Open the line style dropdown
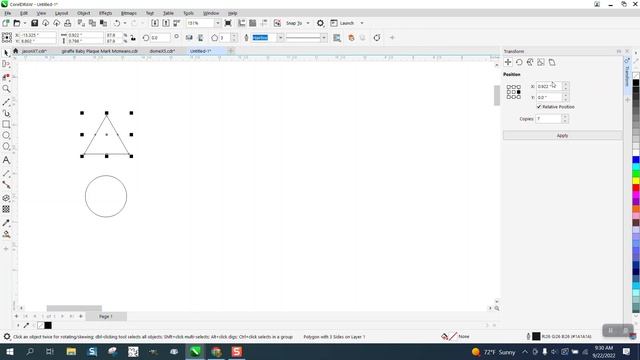The width and height of the screenshot is (640, 360). (x=324, y=38)
